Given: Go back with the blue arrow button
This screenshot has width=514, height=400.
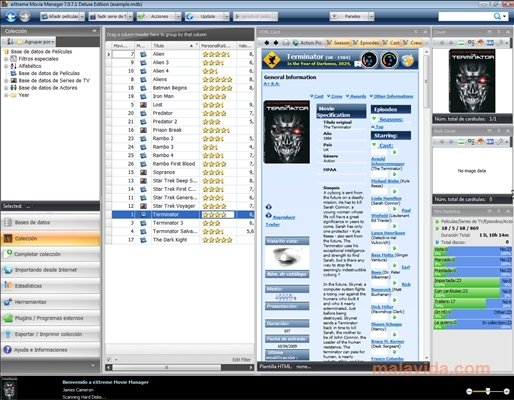Looking at the screenshot, I should pos(11,16).
